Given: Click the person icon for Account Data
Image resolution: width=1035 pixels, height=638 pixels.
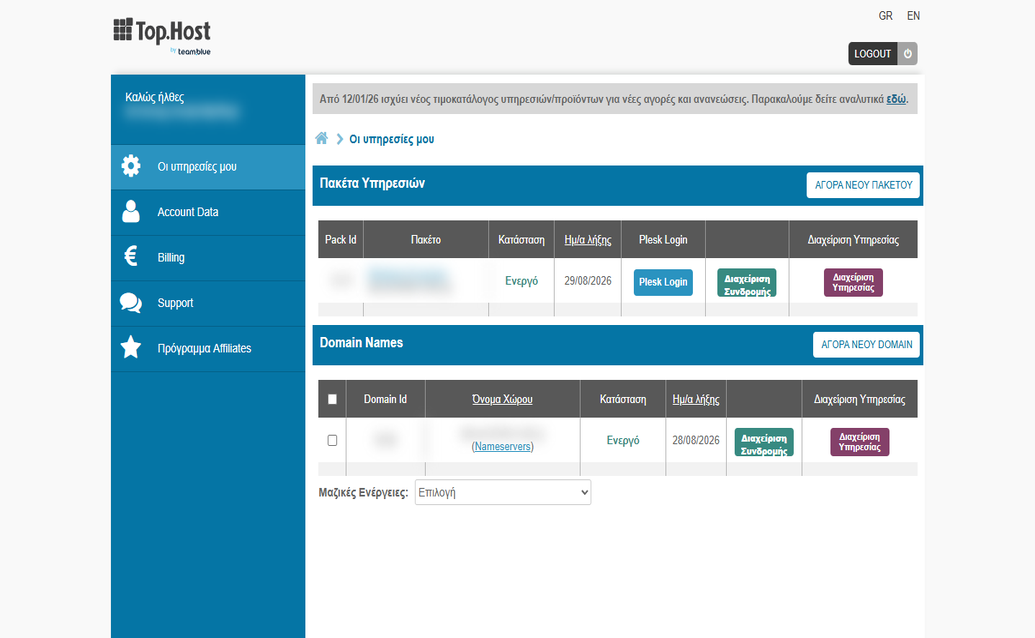Looking at the screenshot, I should point(131,211).
